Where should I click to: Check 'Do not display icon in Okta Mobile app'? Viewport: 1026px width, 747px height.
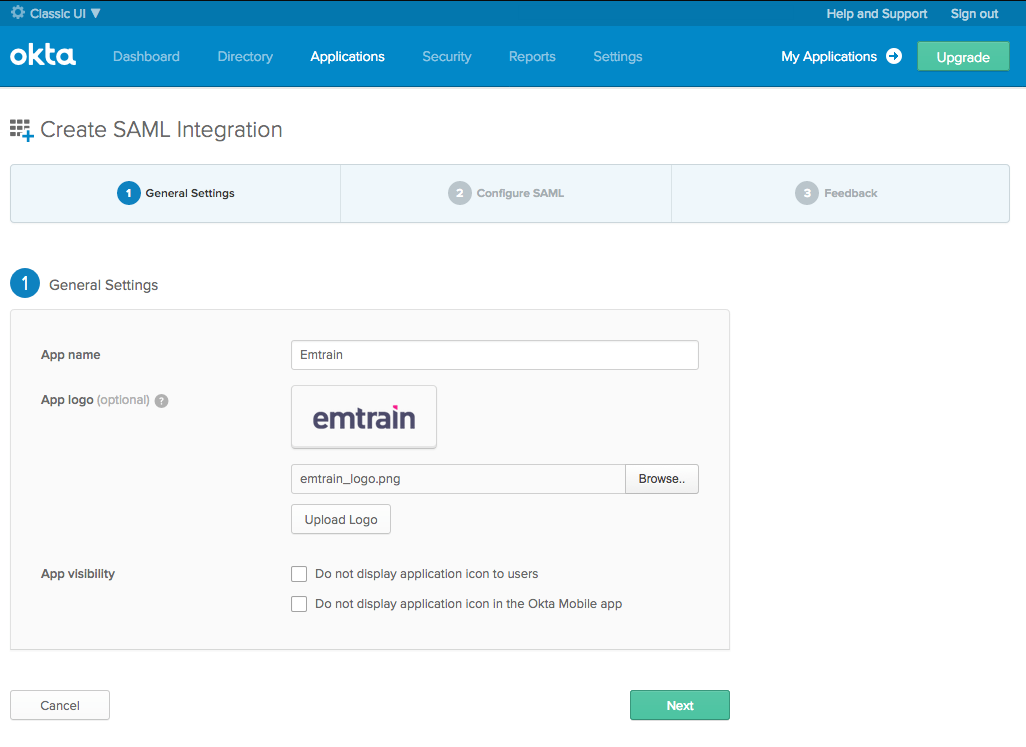(x=299, y=604)
